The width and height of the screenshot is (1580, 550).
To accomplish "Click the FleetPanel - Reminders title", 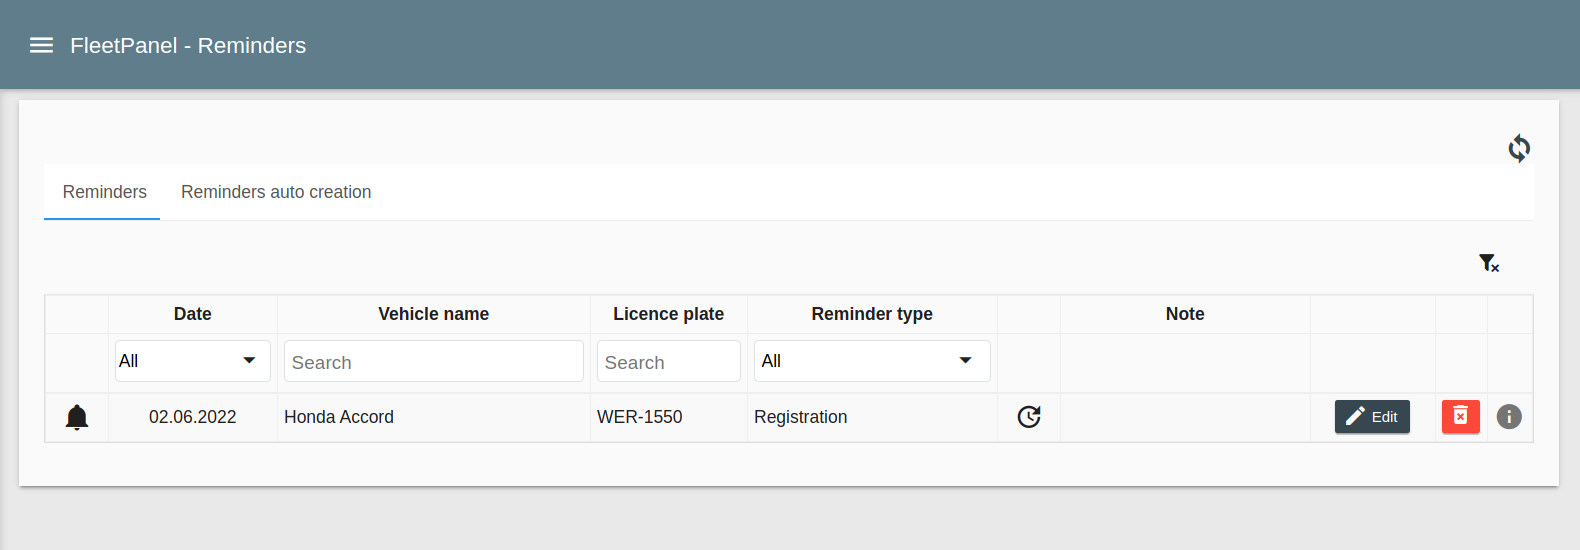I will tap(188, 46).
